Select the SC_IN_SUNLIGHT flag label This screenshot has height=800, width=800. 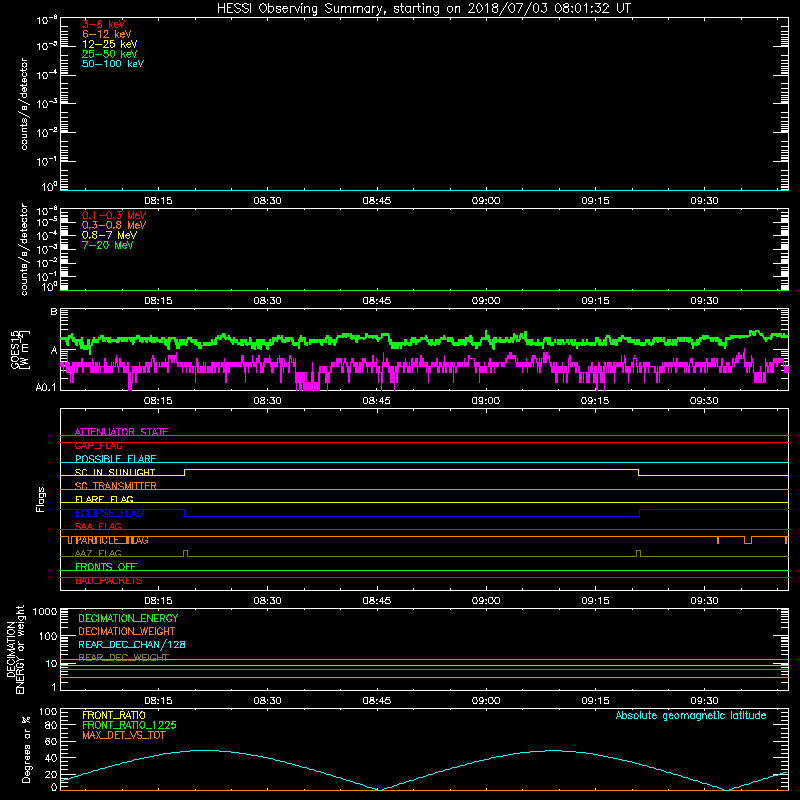point(115,472)
